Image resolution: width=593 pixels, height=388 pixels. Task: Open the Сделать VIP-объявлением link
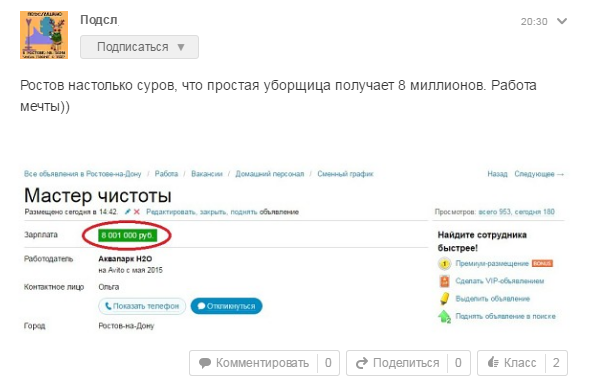coord(500,281)
